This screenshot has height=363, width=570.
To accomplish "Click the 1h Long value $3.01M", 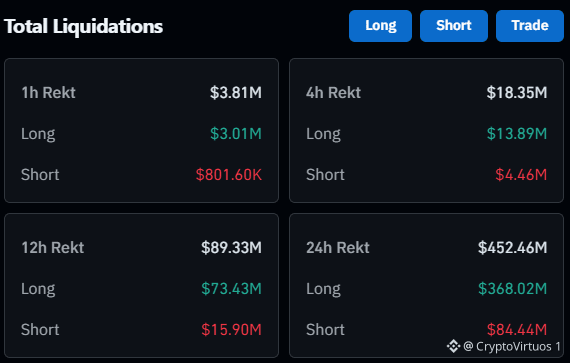I will pos(236,134).
